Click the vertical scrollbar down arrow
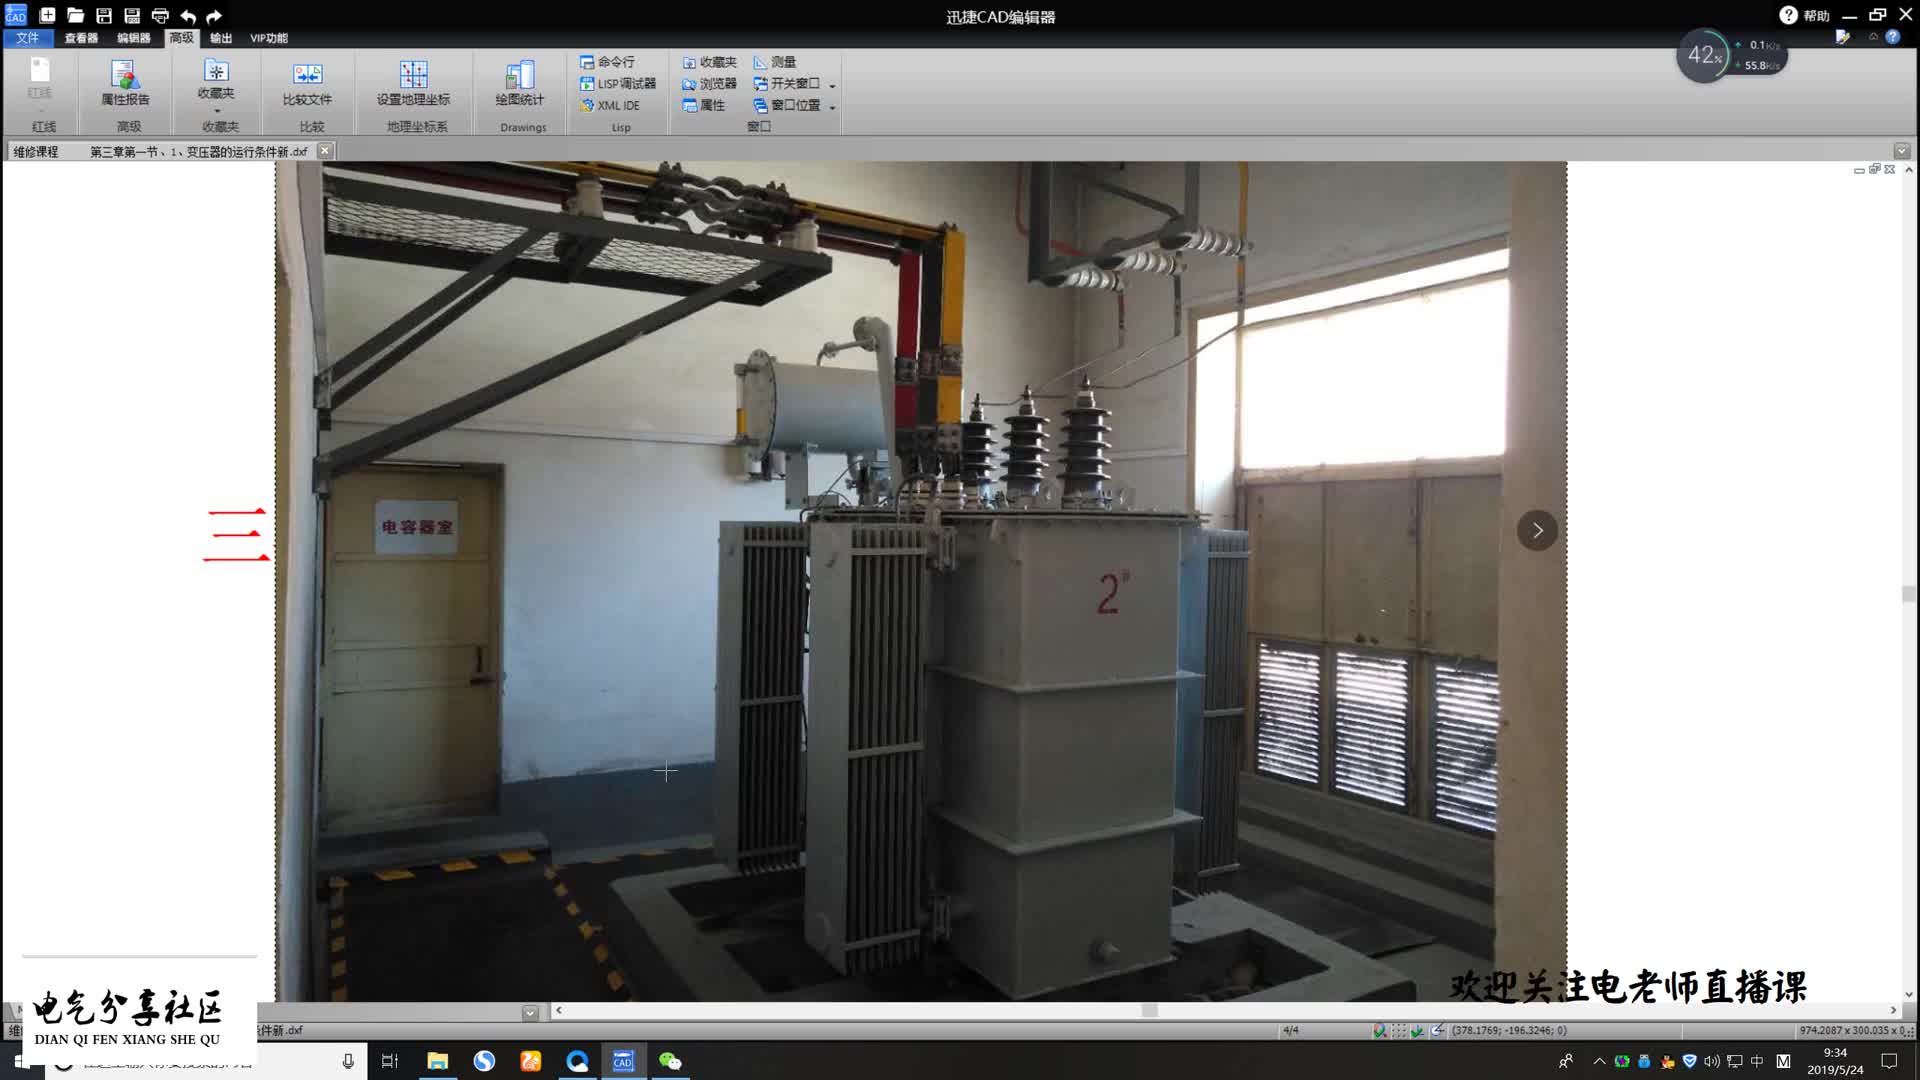Viewport: 1920px width, 1080px height. (1909, 994)
